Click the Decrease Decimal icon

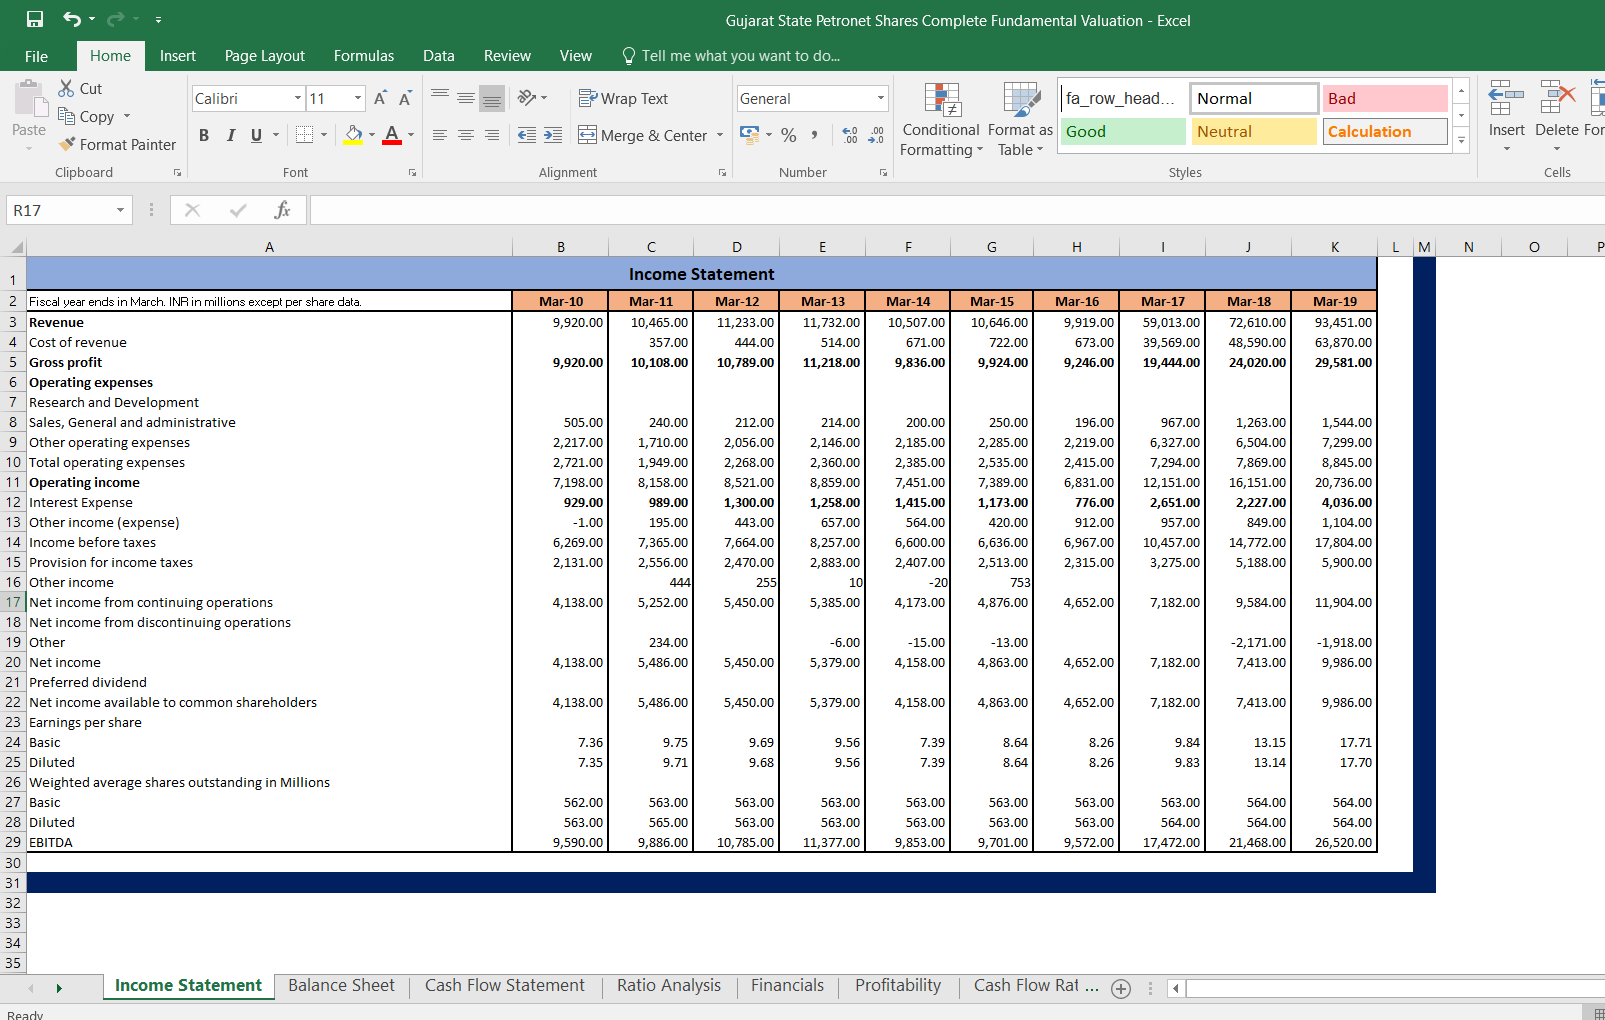876,135
